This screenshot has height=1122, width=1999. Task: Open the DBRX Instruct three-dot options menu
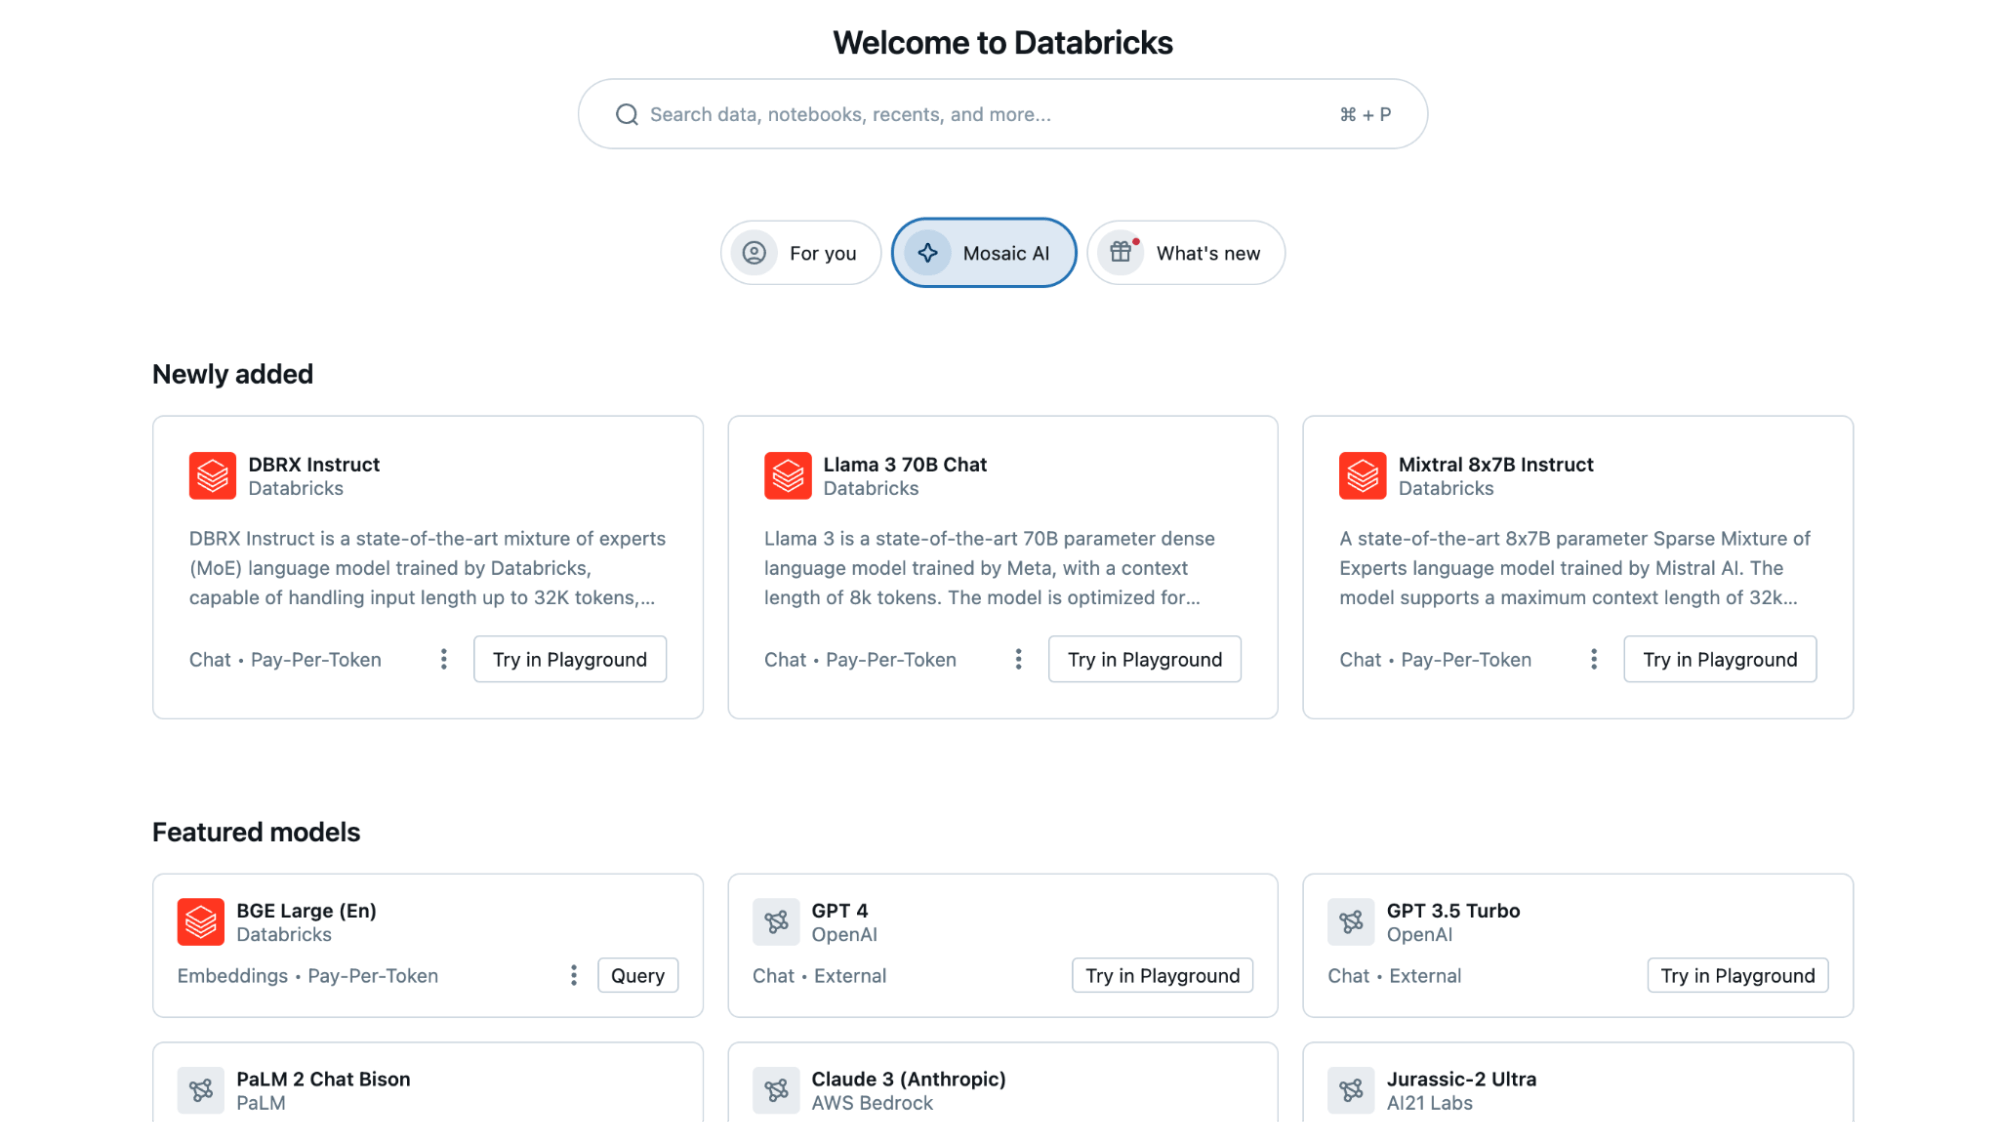click(x=444, y=660)
